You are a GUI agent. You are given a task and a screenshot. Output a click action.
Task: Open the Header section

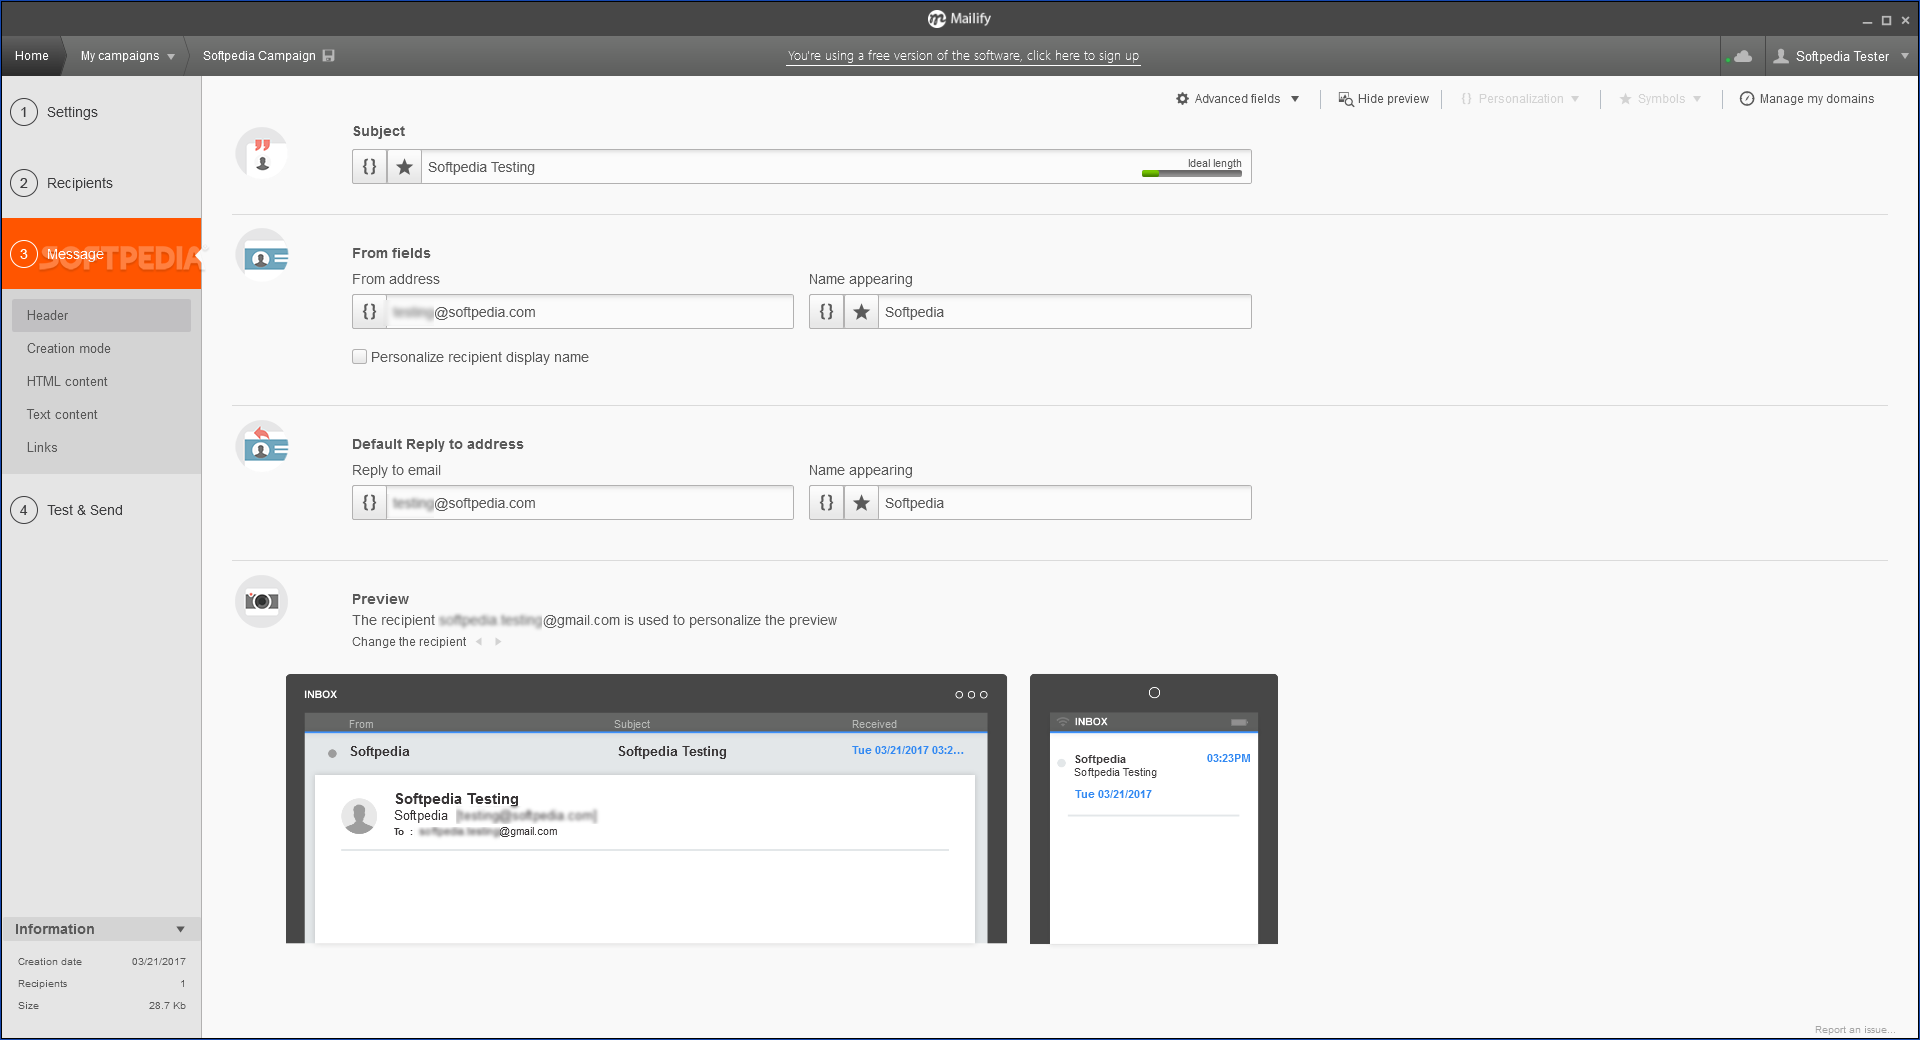(x=101, y=315)
